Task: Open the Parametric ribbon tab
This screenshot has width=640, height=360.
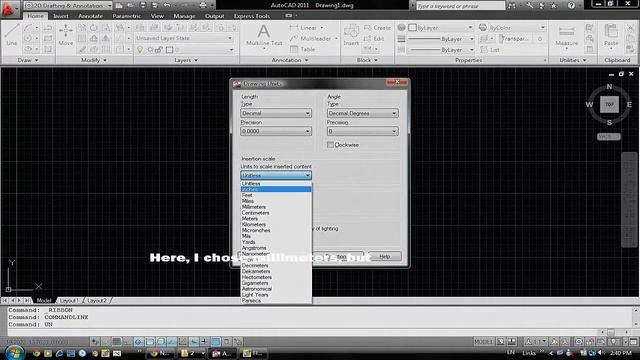Action: (127, 16)
